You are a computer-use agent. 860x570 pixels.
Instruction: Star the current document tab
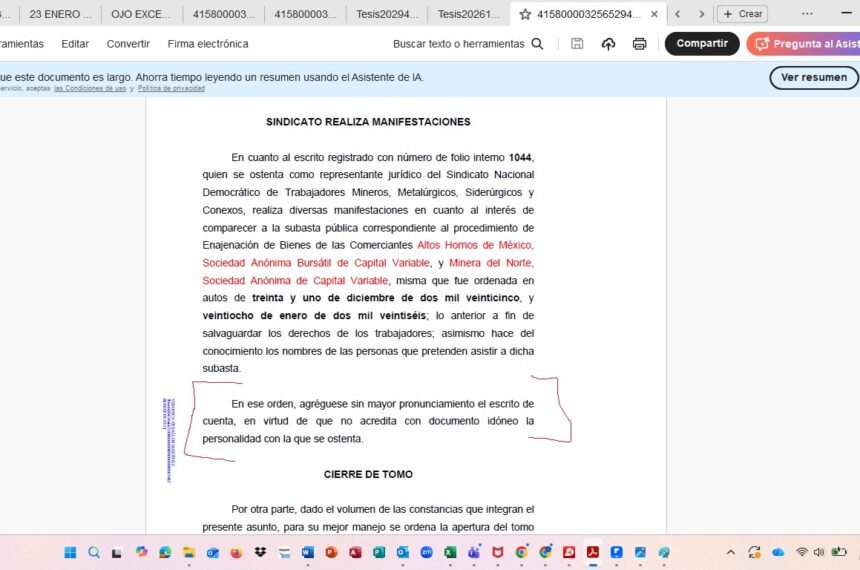tap(525, 14)
